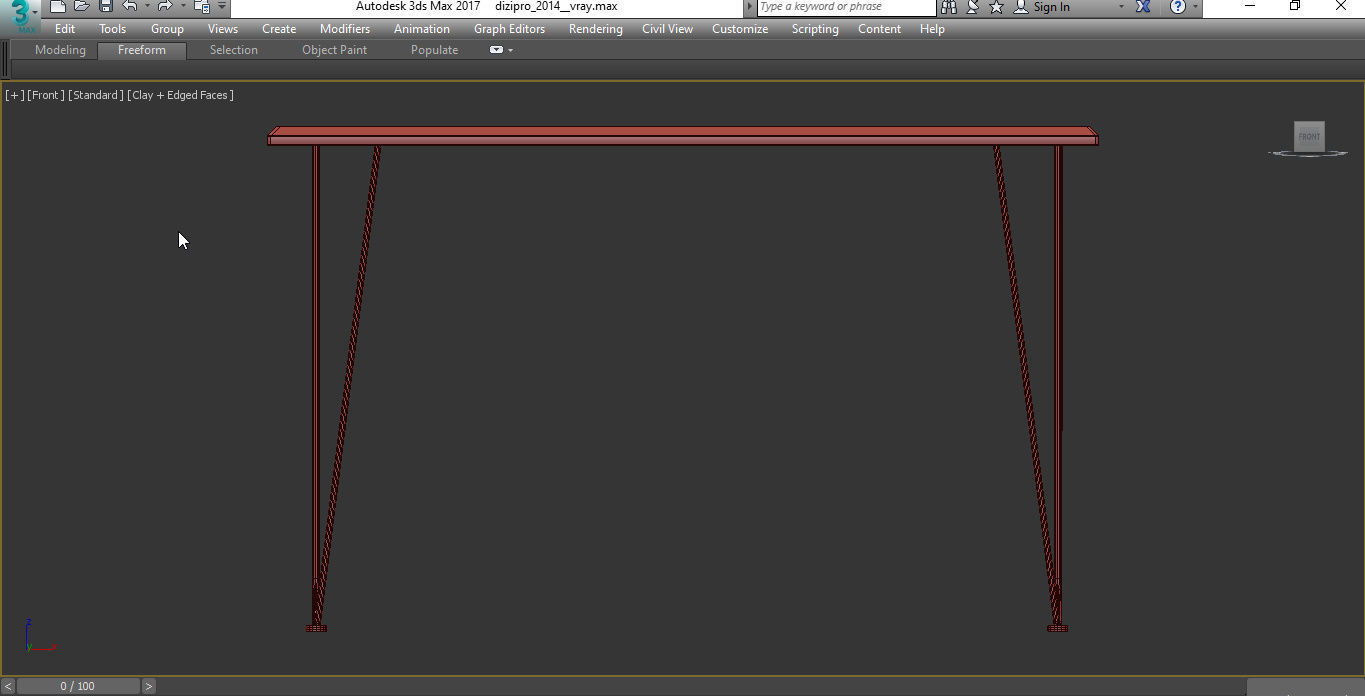The width and height of the screenshot is (1365, 696).
Task: Select the red tabletop in the viewport
Action: click(683, 136)
